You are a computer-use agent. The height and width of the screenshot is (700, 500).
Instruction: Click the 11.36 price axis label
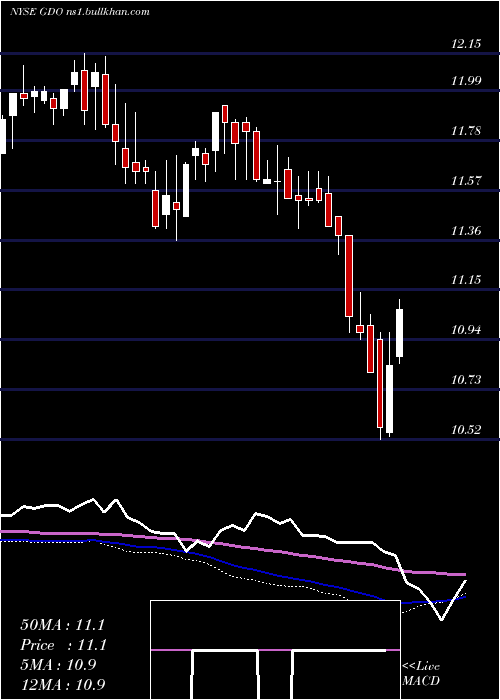pyautogui.click(x=466, y=231)
